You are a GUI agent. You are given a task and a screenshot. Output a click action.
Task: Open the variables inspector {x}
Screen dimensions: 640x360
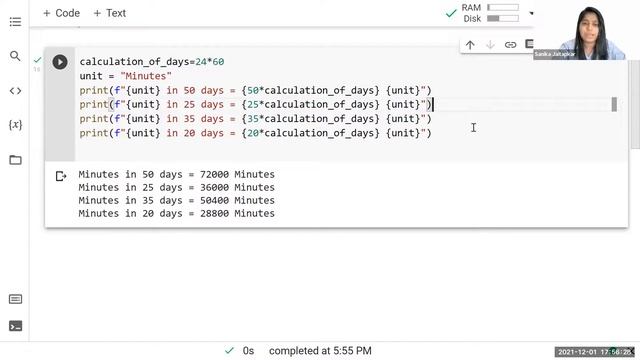point(15,125)
